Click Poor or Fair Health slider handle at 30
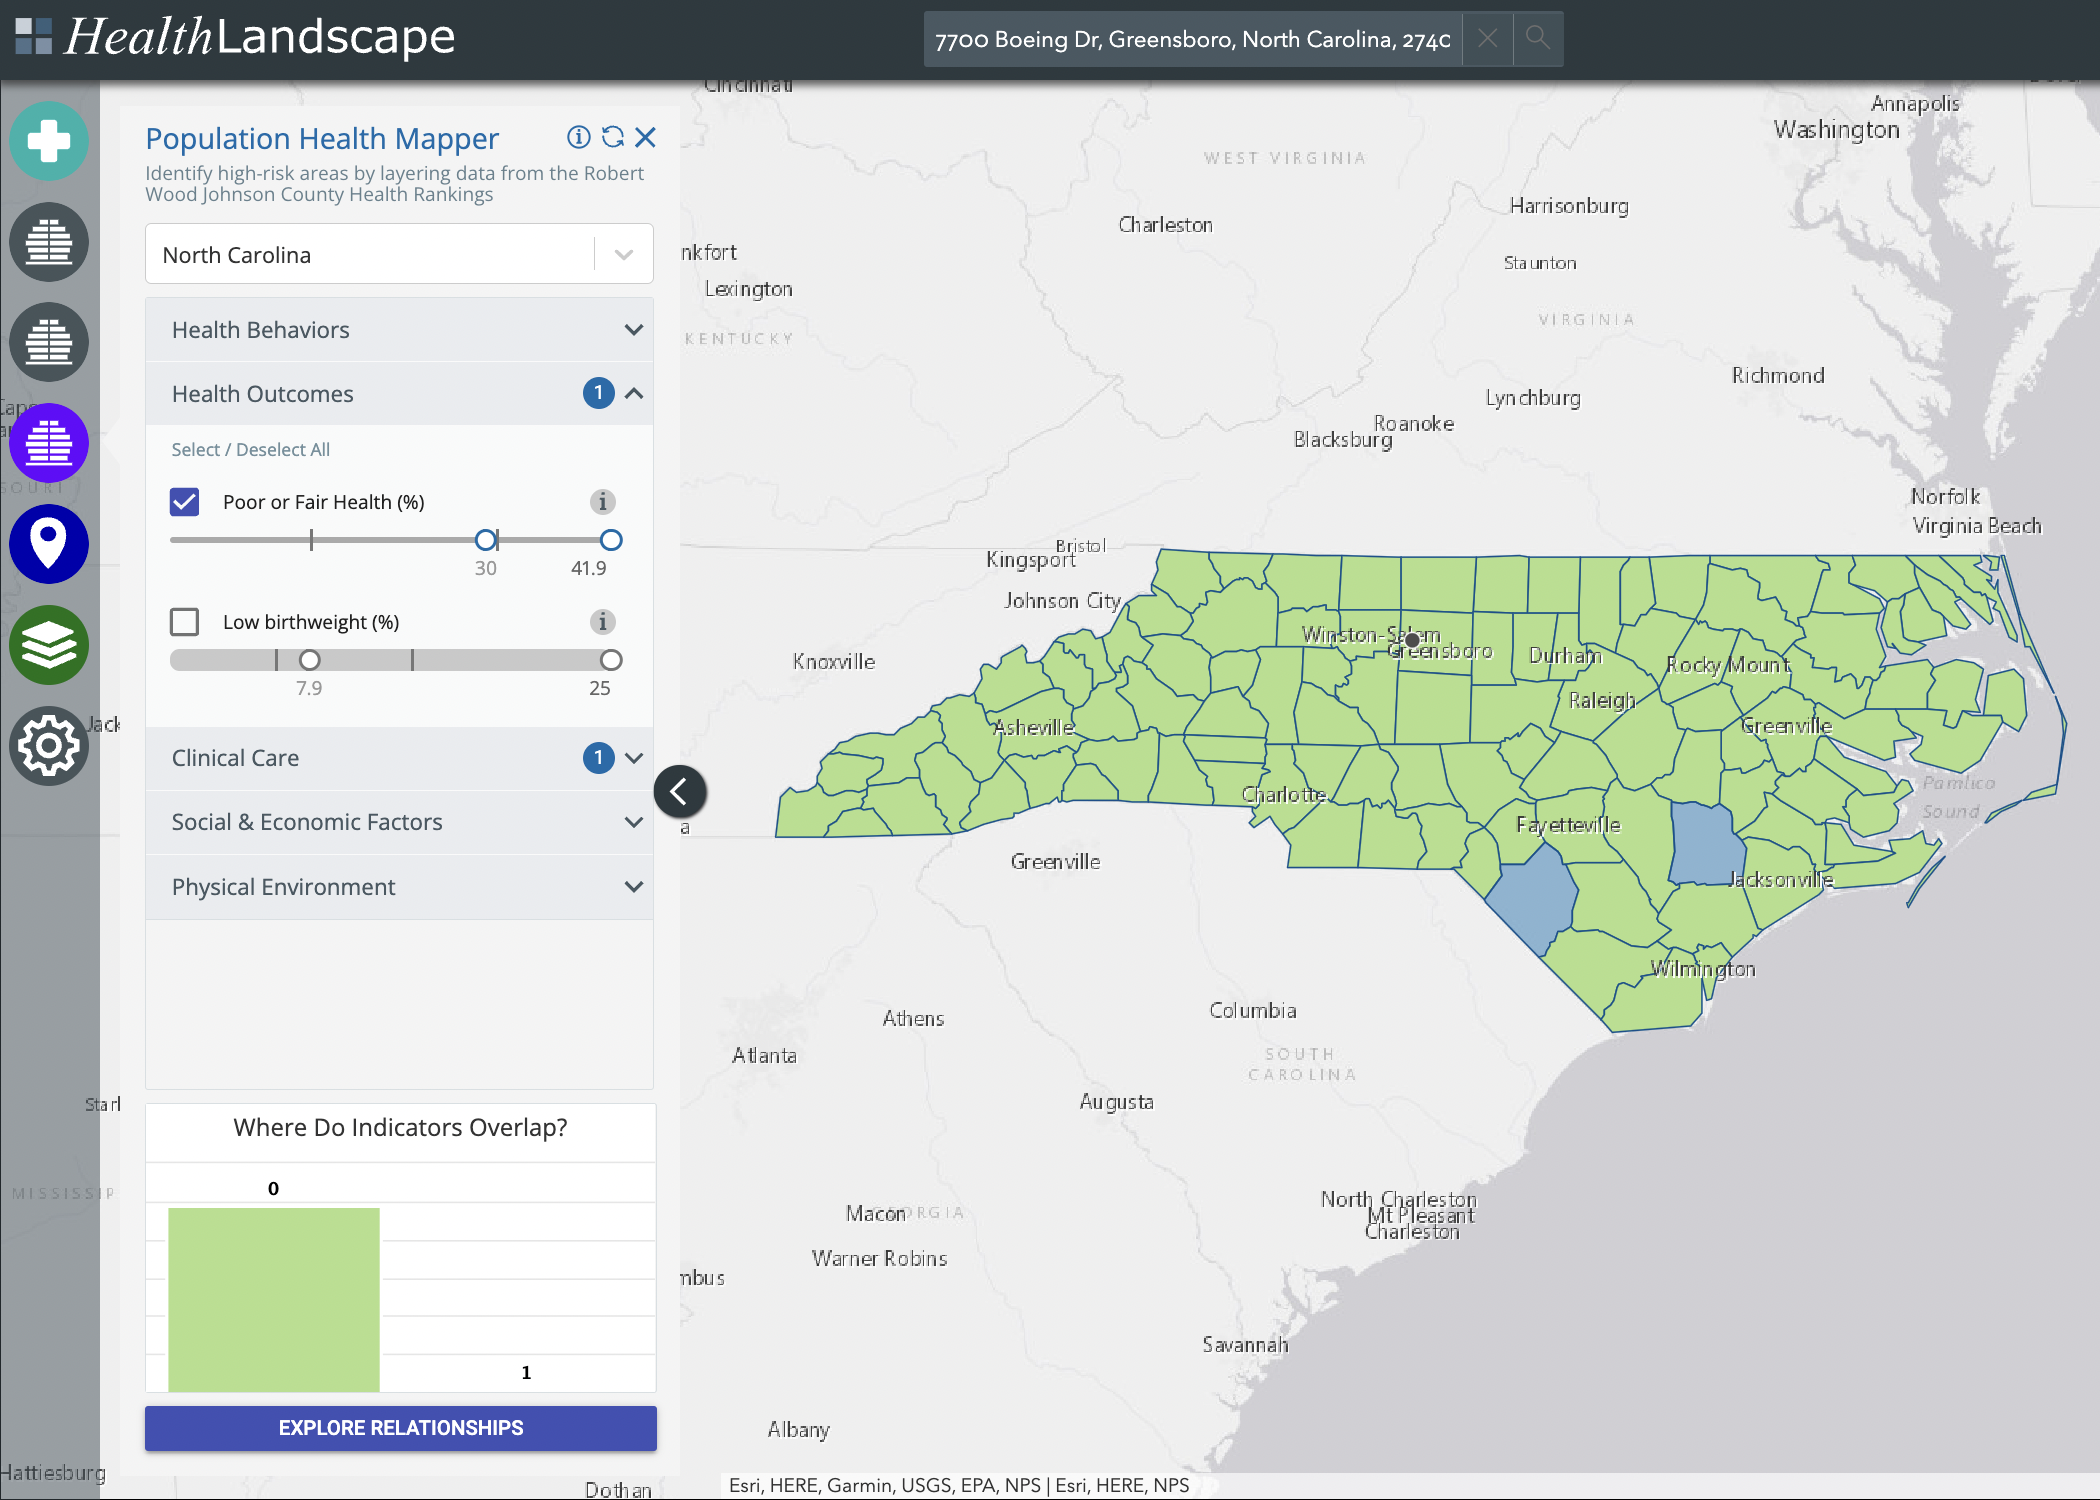 coord(486,540)
